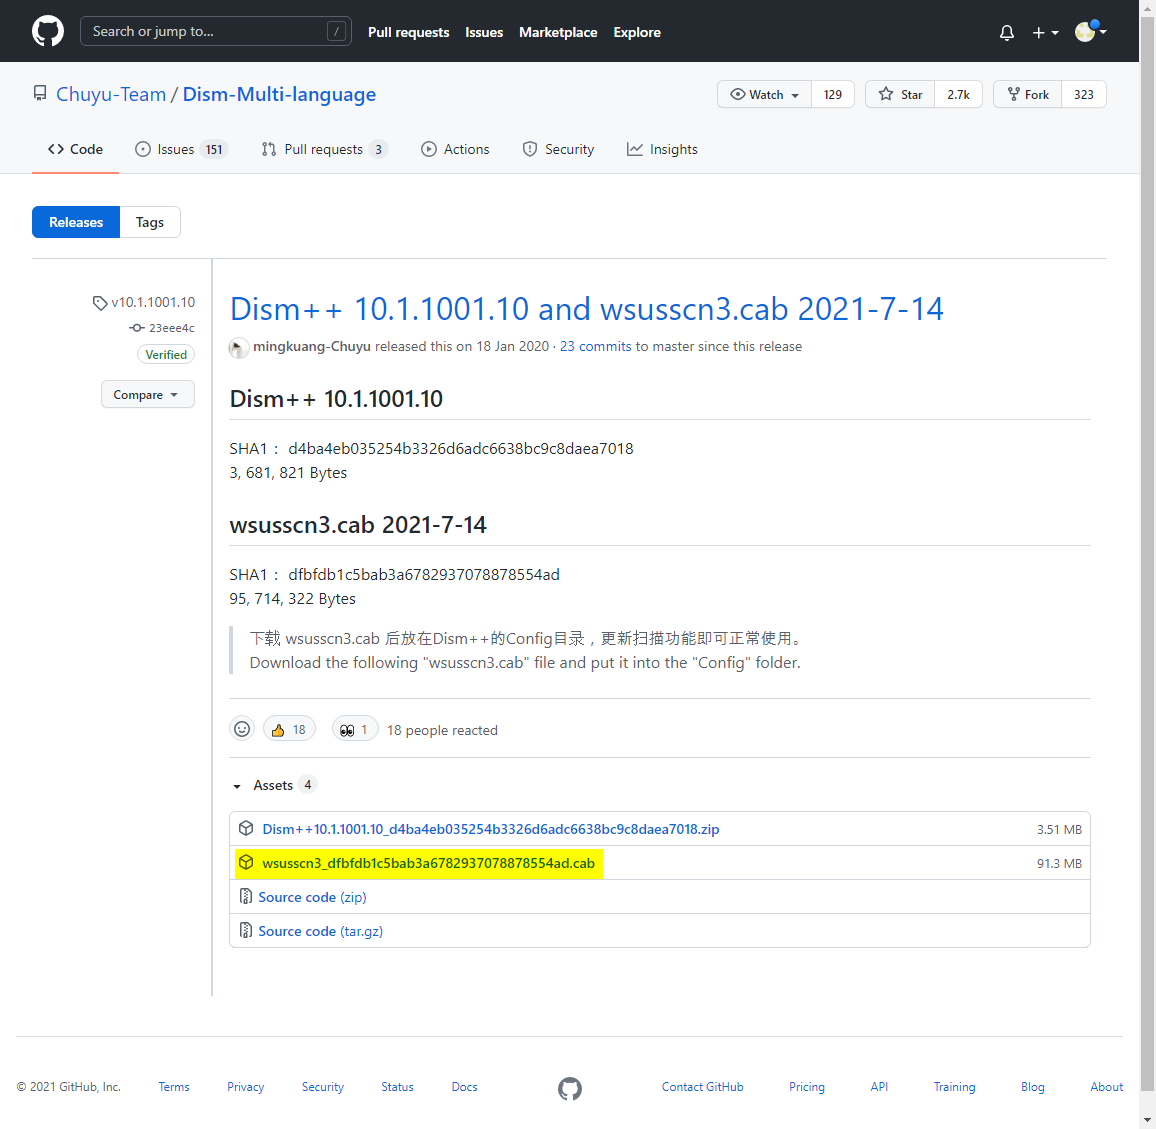The image size is (1156, 1129).
Task: Open Pricing in the footer
Action: (x=807, y=1087)
